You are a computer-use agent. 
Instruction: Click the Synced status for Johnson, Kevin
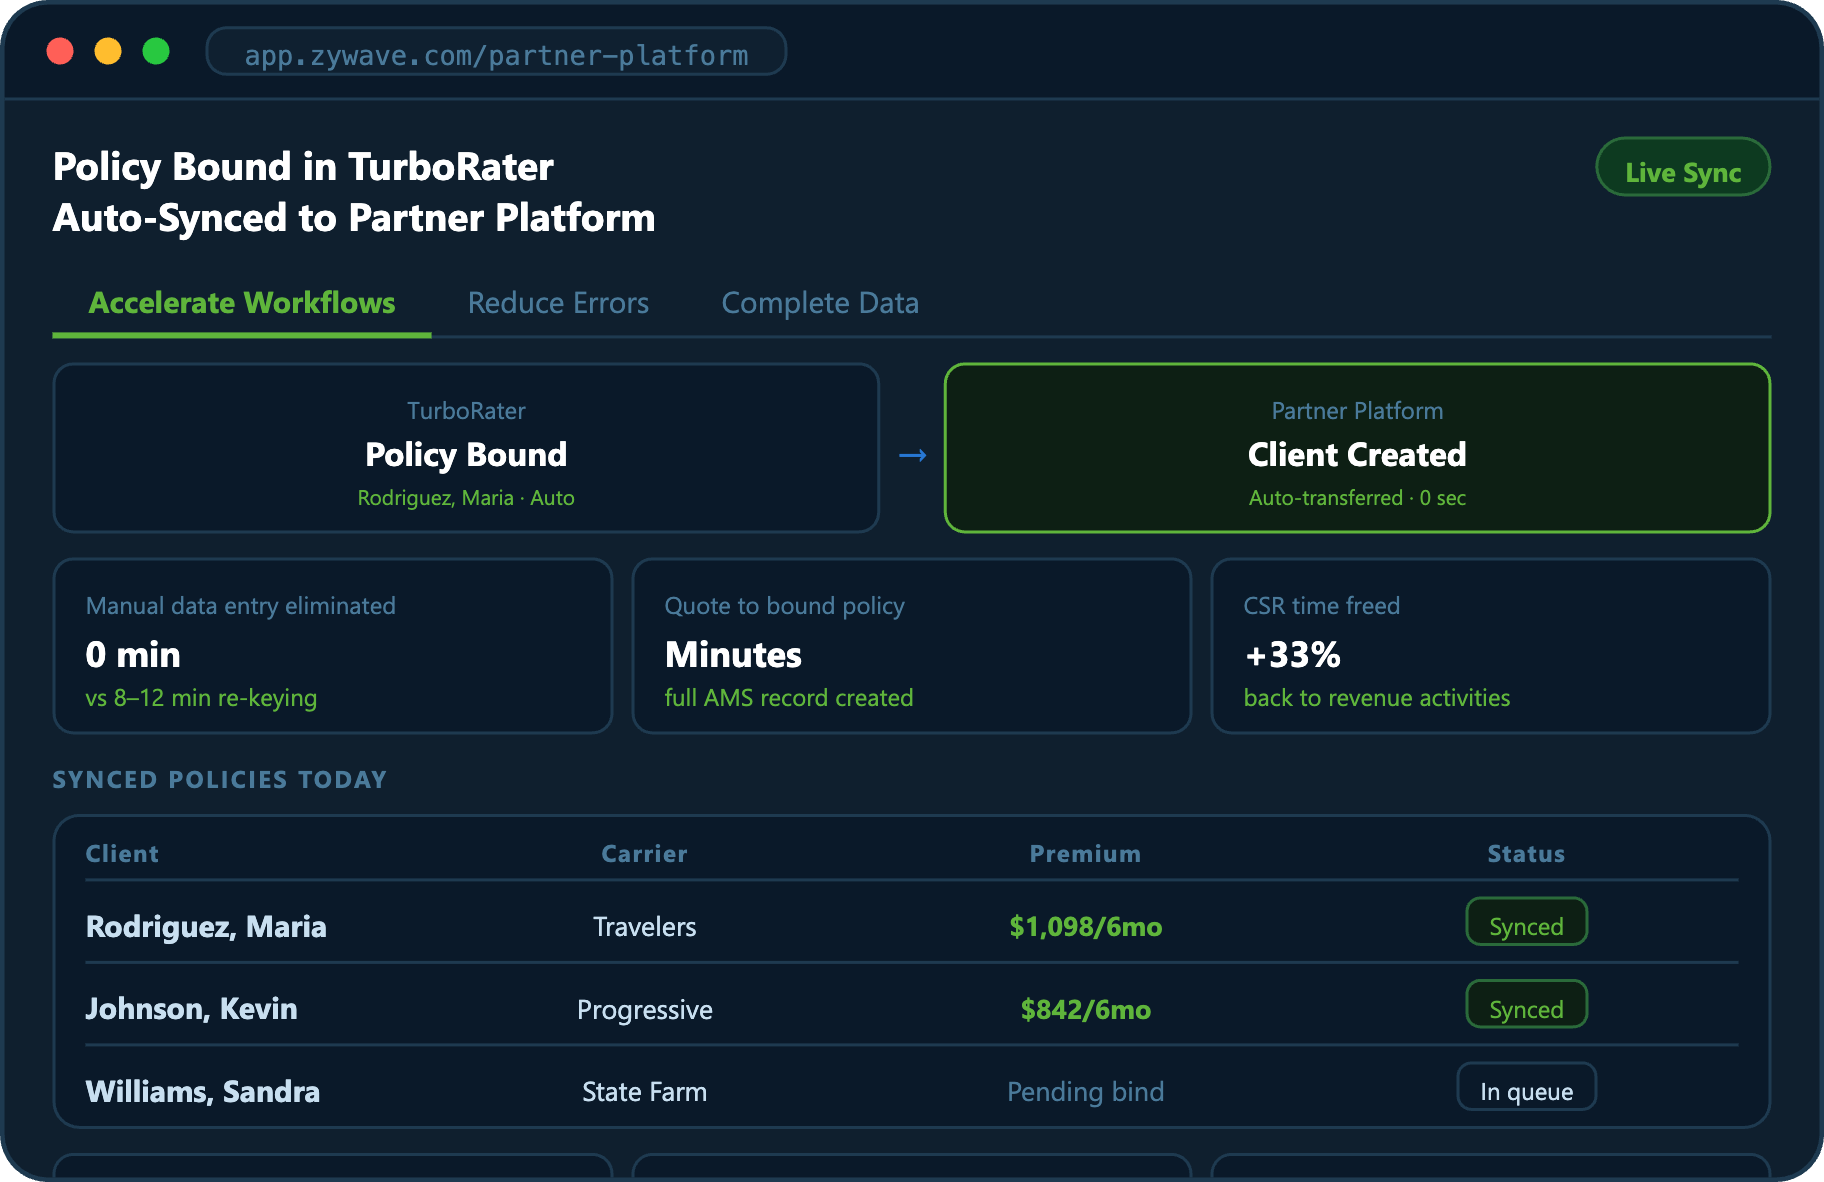pos(1525,1007)
